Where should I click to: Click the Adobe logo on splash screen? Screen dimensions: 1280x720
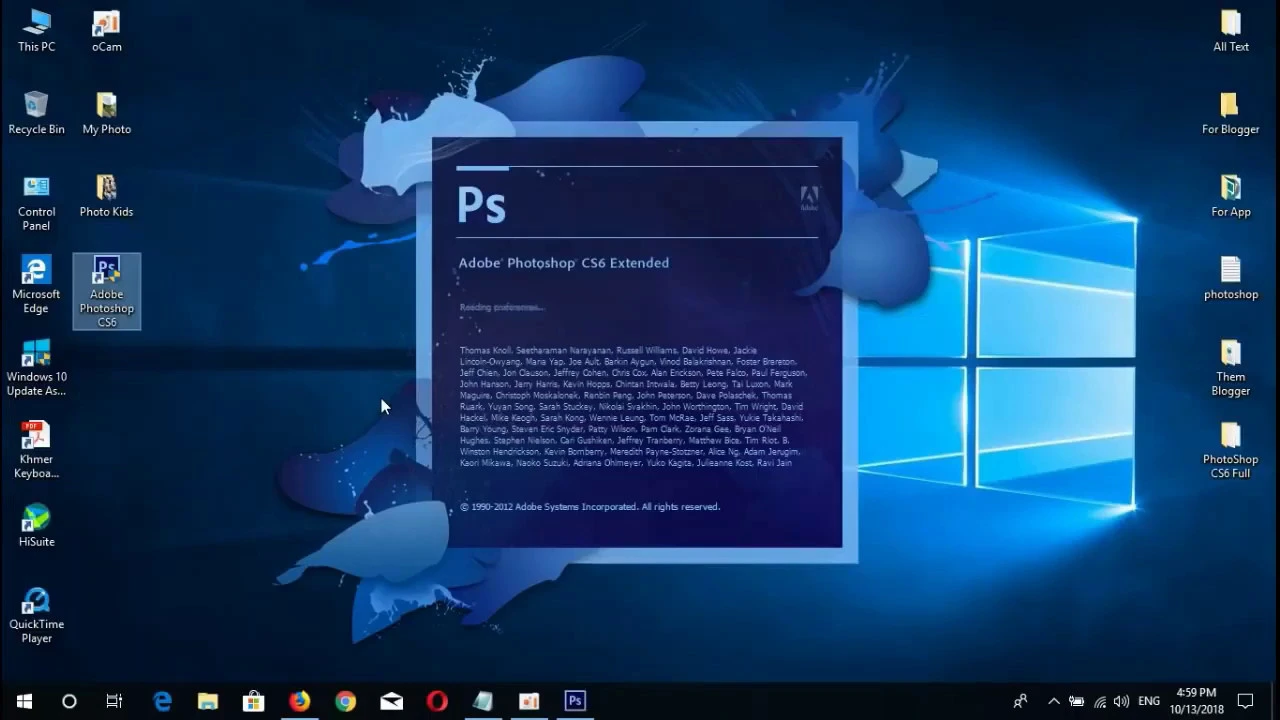(809, 197)
